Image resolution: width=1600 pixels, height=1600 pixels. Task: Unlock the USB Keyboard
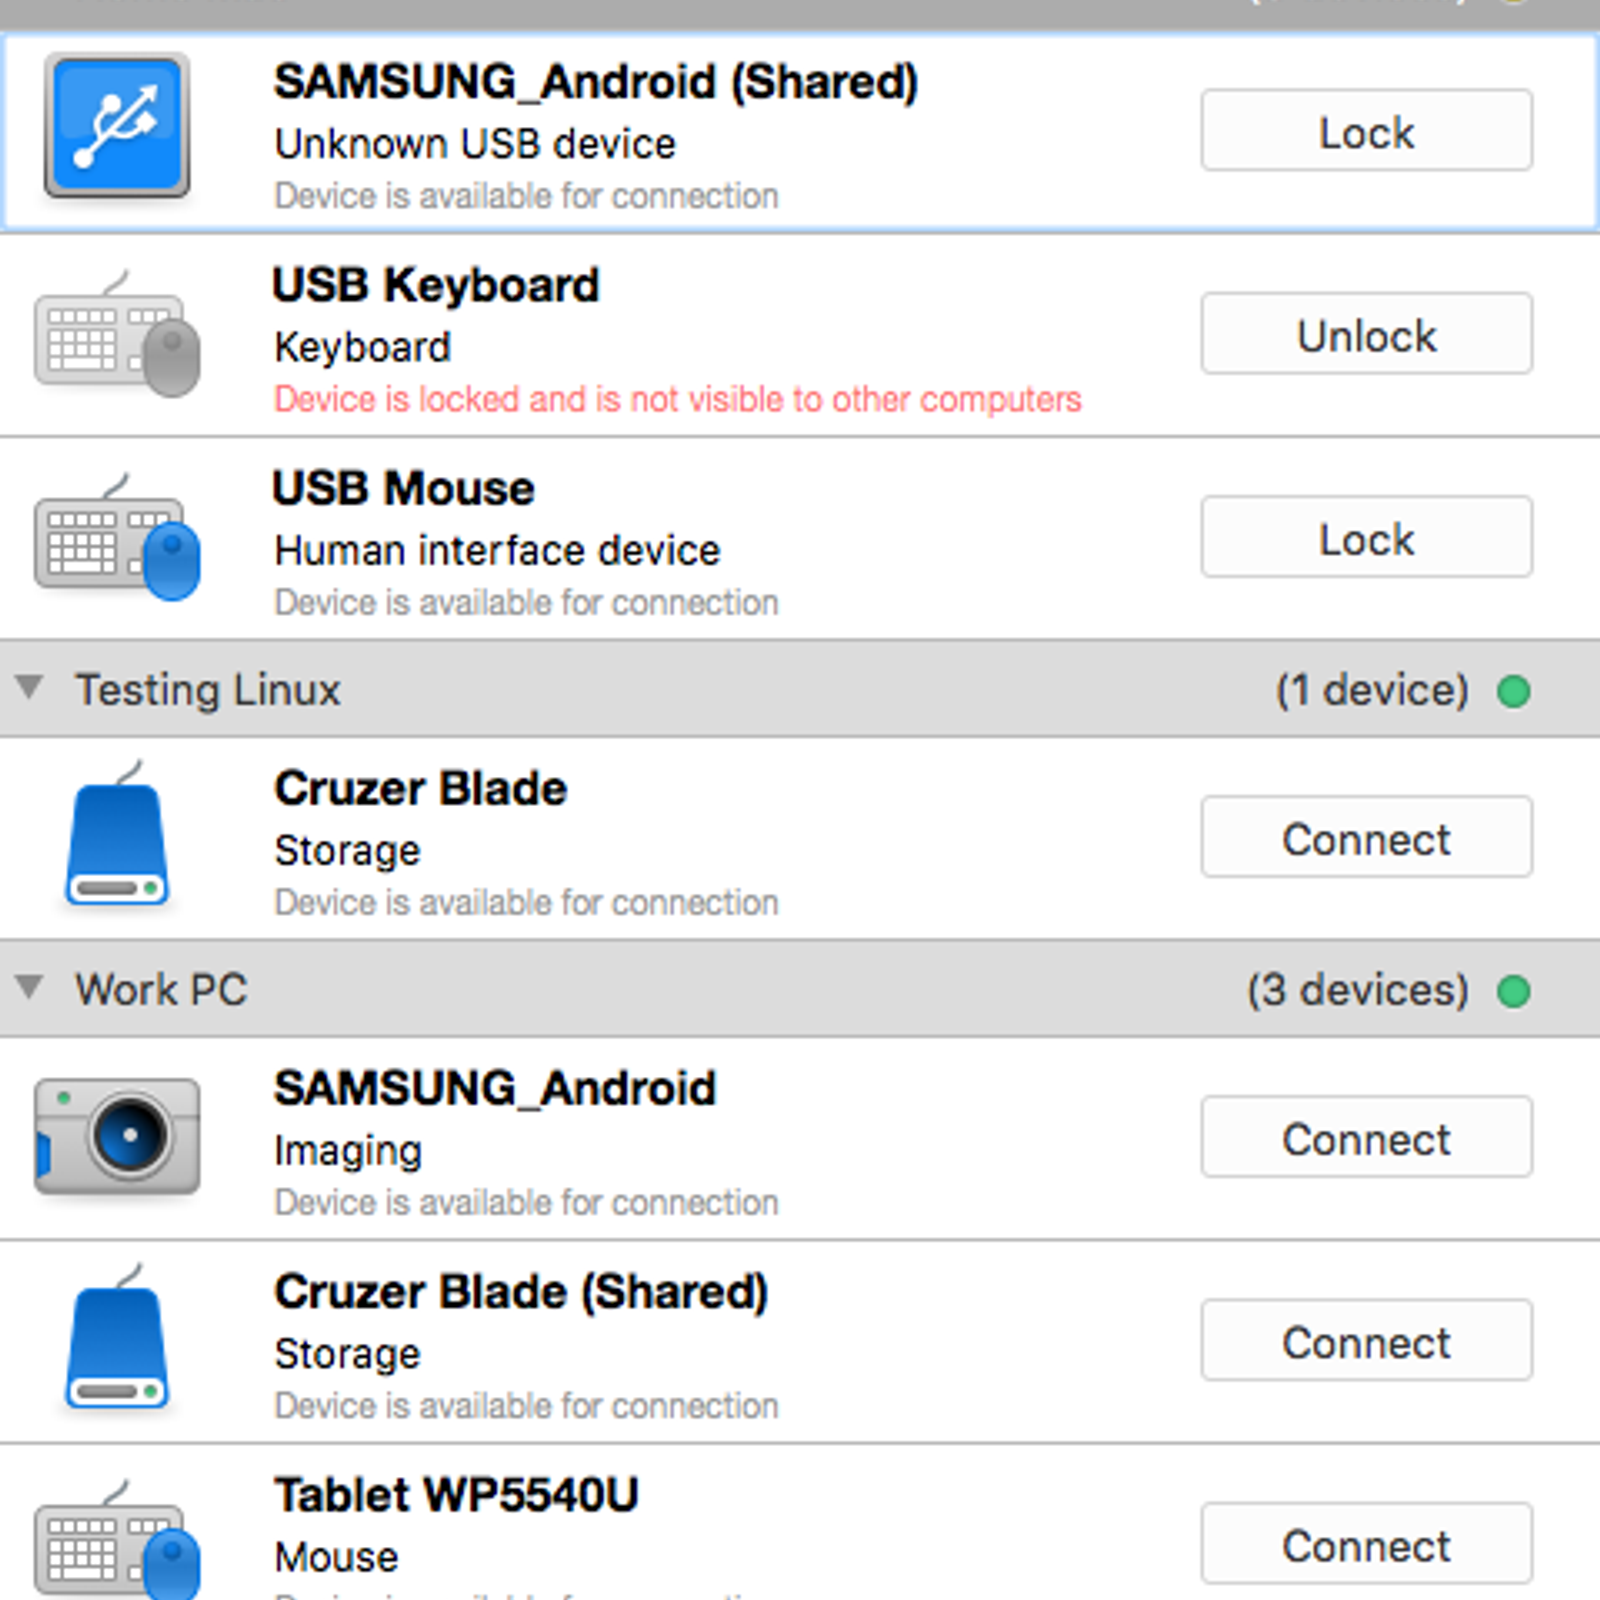coord(1366,333)
